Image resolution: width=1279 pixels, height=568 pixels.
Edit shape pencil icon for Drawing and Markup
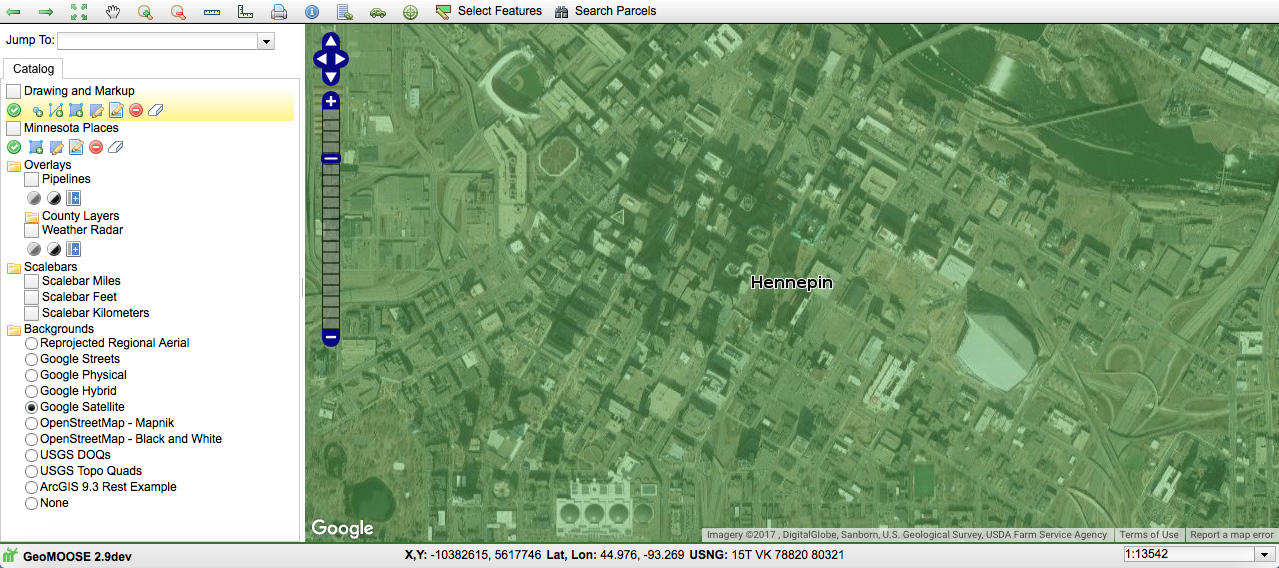[x=96, y=110]
